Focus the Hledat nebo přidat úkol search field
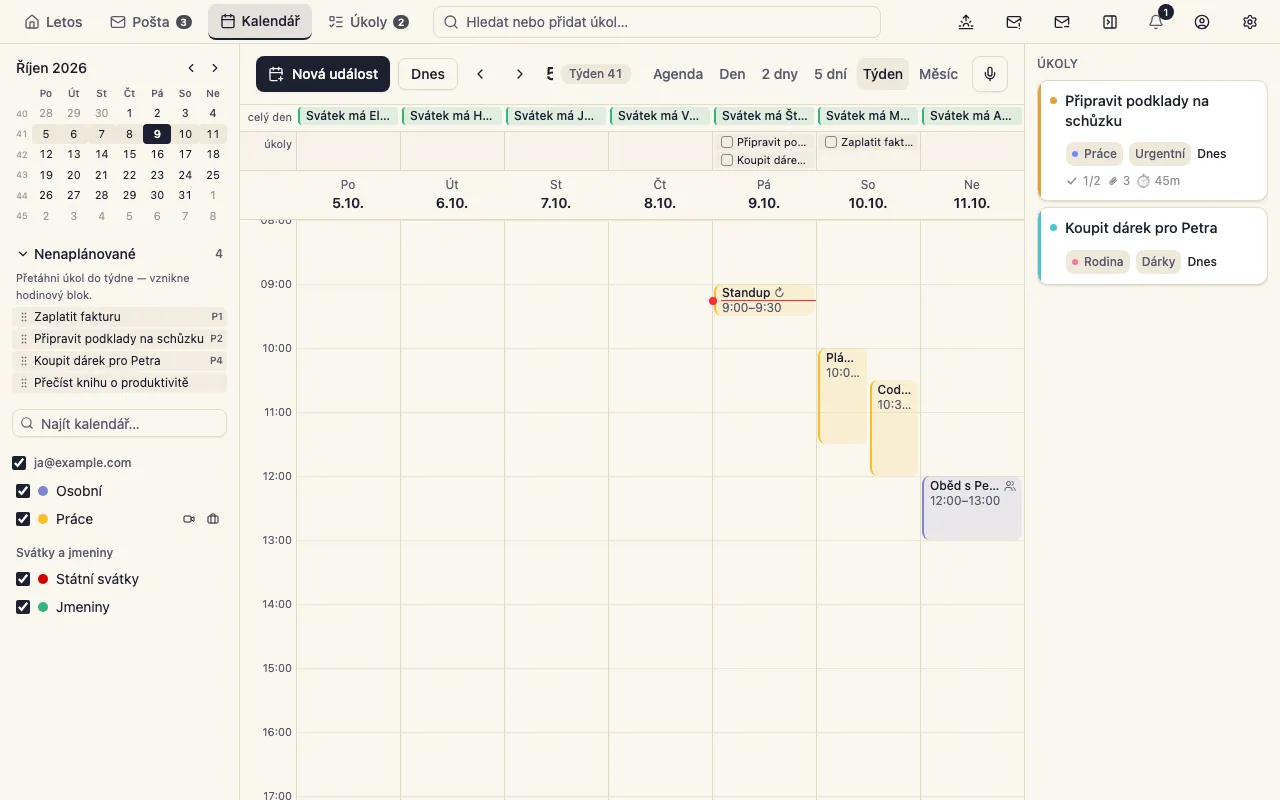This screenshot has height=800, width=1280. click(657, 22)
